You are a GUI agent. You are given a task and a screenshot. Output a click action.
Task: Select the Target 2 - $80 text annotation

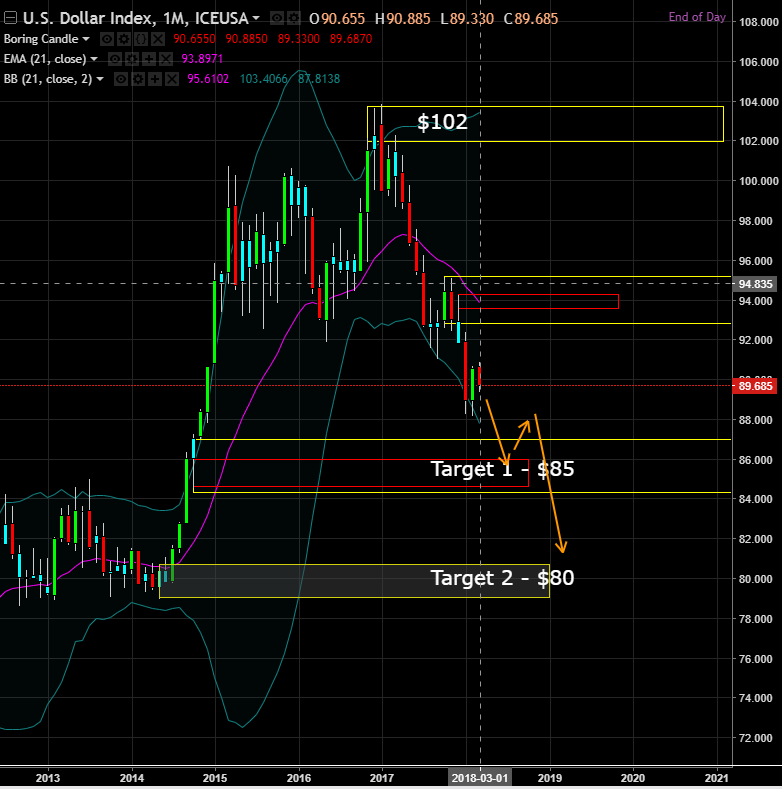click(502, 578)
